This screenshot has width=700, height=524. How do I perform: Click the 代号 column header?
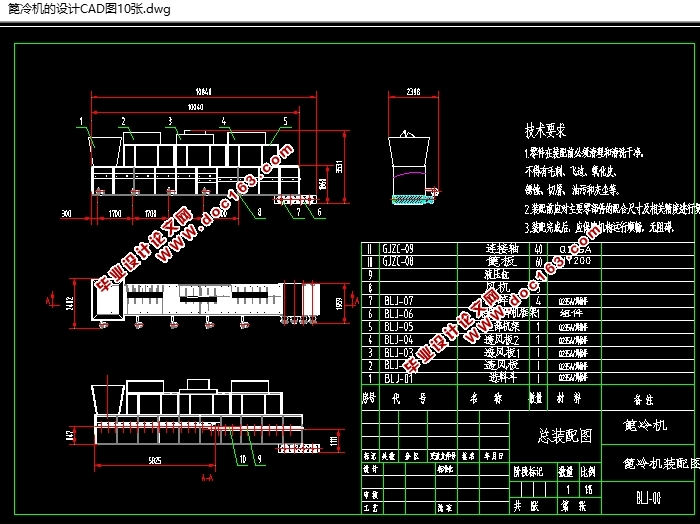point(409,398)
